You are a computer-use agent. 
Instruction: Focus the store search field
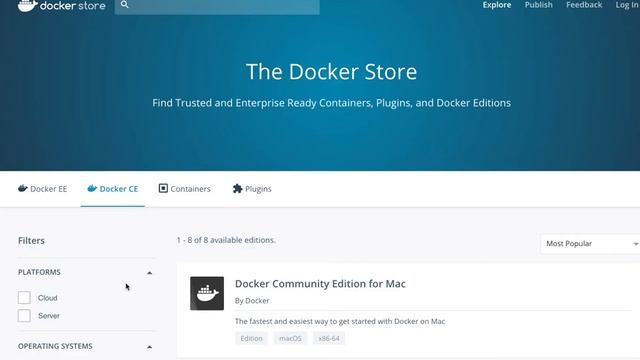click(x=217, y=6)
